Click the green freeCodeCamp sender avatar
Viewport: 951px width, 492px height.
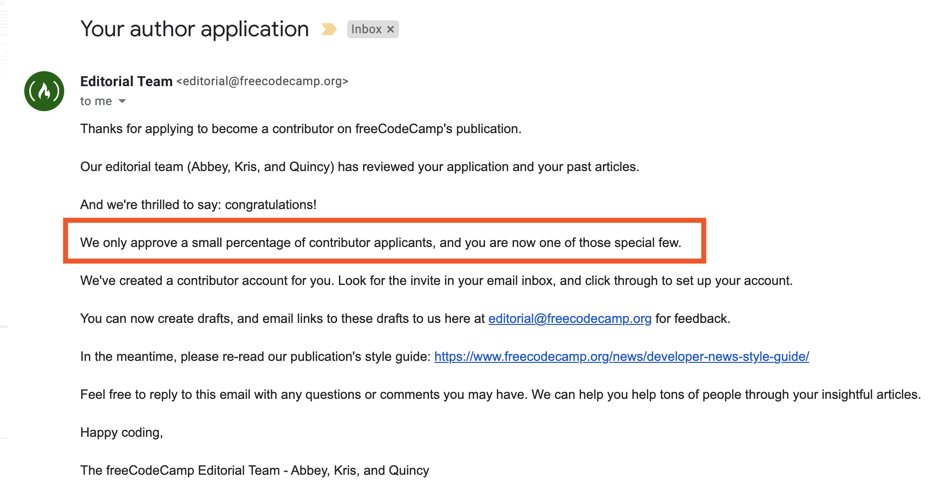click(x=44, y=91)
